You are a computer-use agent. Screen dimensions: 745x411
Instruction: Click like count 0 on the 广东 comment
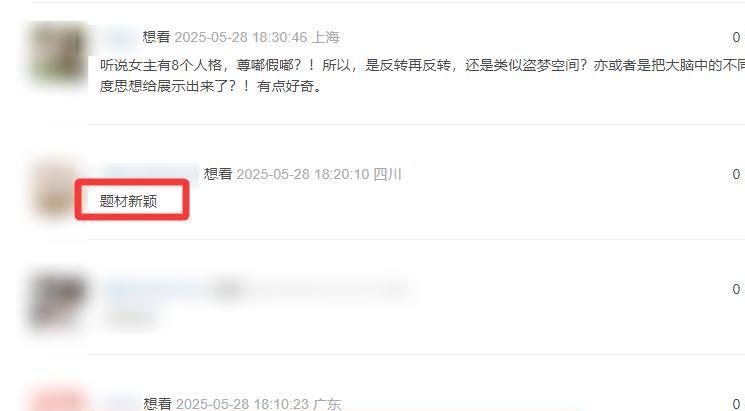[736, 404]
